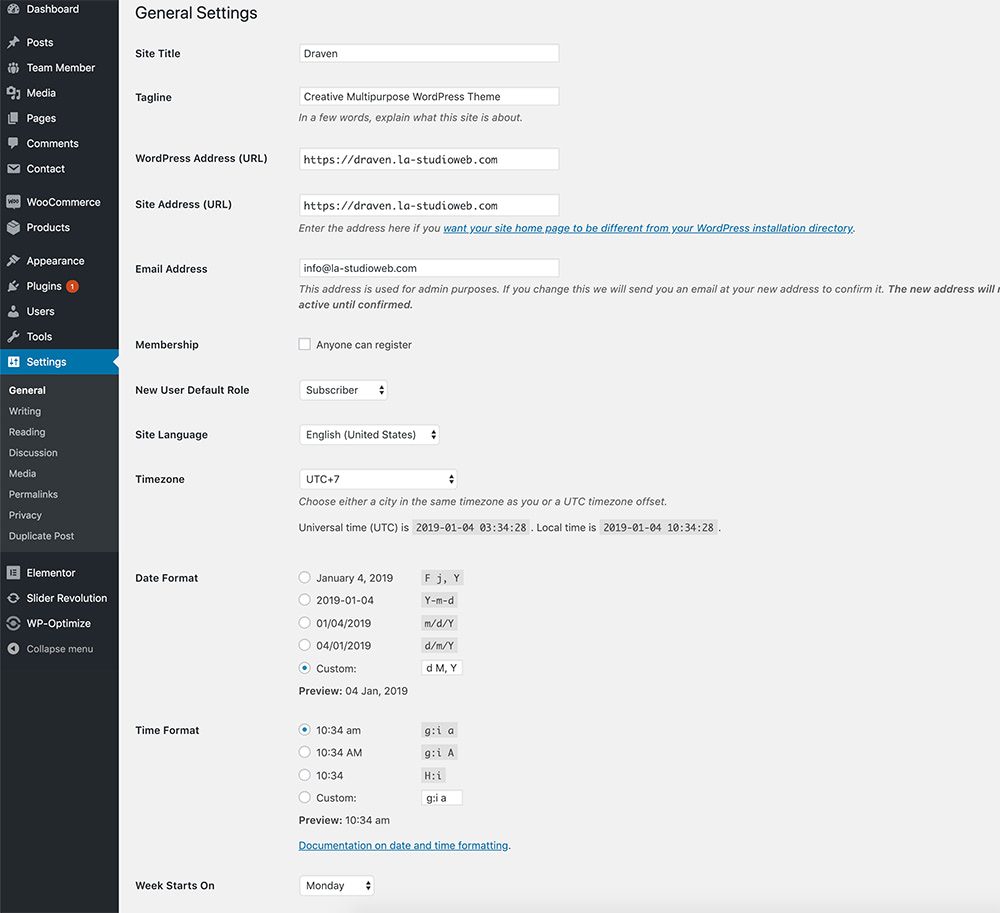1000x913 pixels.
Task: Click the Plugins plug icon
Action: tap(13, 286)
